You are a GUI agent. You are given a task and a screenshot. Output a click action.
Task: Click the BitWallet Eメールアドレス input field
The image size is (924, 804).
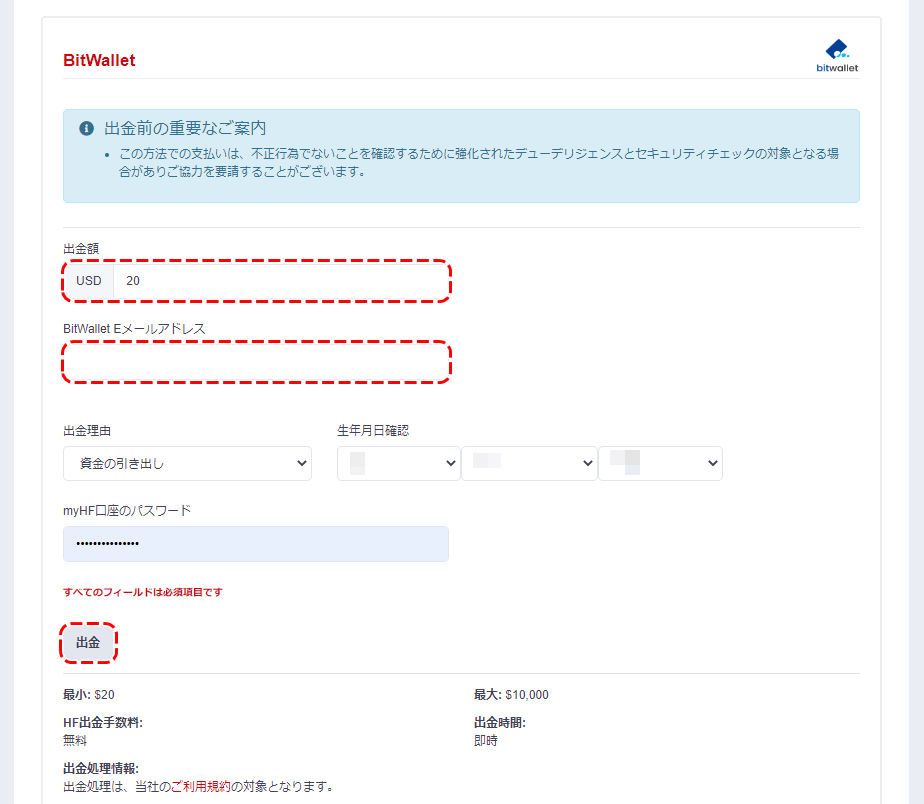click(x=256, y=361)
